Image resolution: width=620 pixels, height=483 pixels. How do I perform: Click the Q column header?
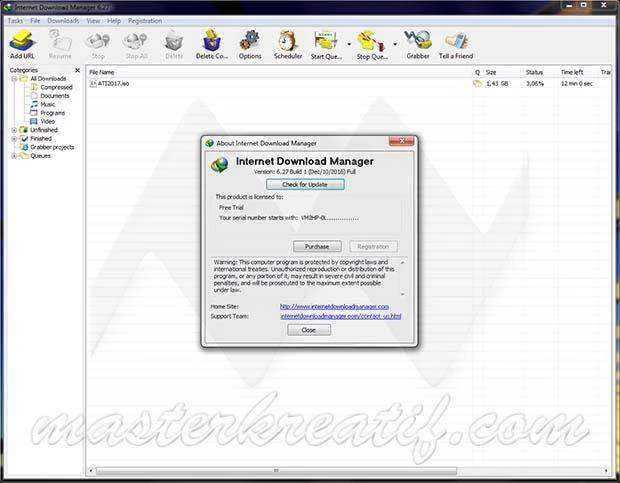coord(477,72)
